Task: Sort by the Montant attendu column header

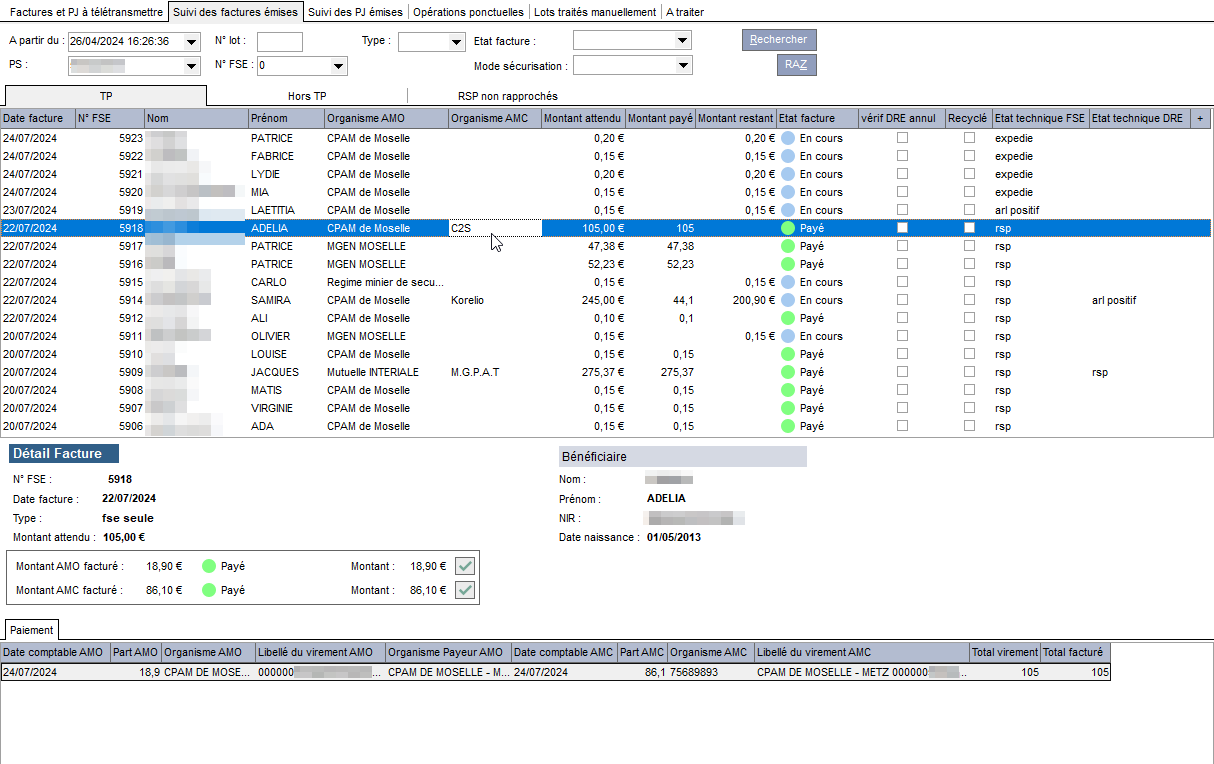Action: click(584, 118)
